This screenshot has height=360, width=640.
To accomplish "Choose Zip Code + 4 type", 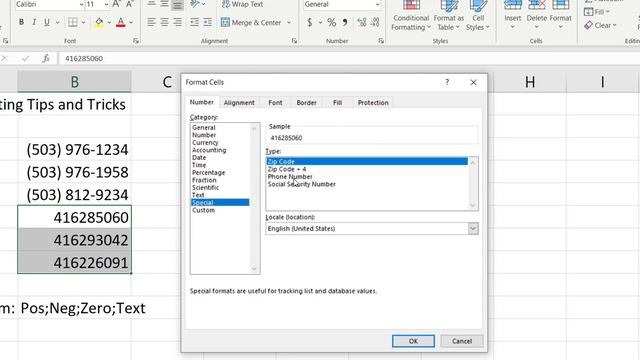I will click(x=287, y=169).
